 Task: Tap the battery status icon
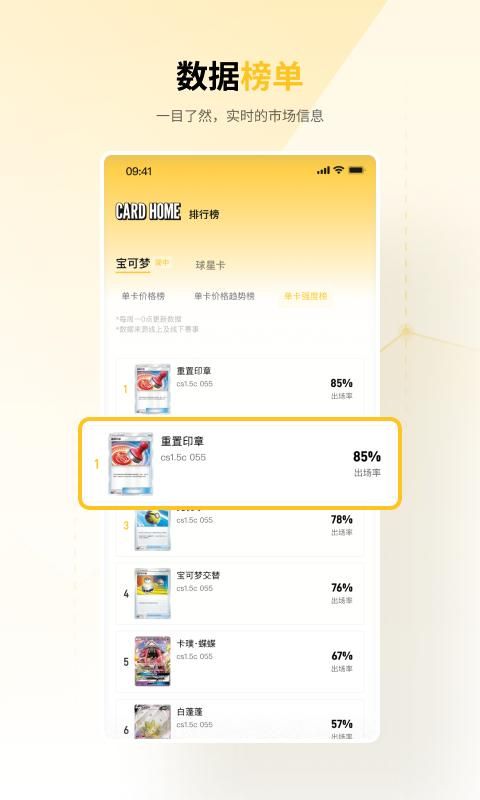356,170
